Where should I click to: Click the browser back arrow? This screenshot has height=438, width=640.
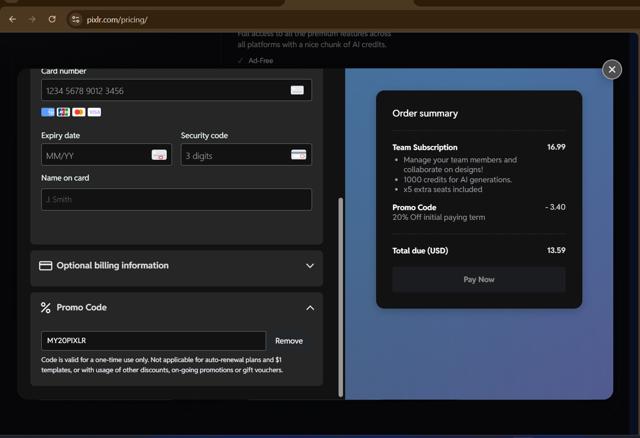(12, 19)
